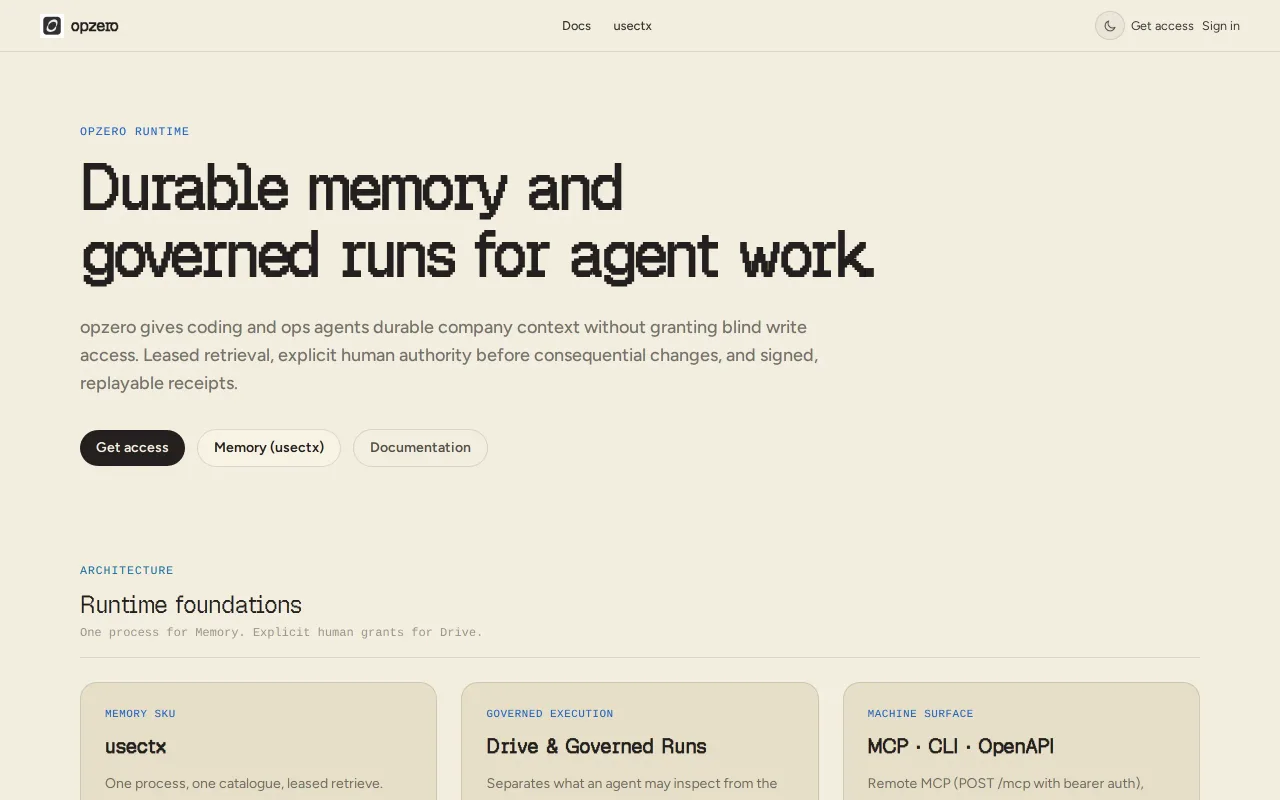Click the MEMORY SKU label
Viewport: 1280px width, 800px height.
click(x=140, y=714)
